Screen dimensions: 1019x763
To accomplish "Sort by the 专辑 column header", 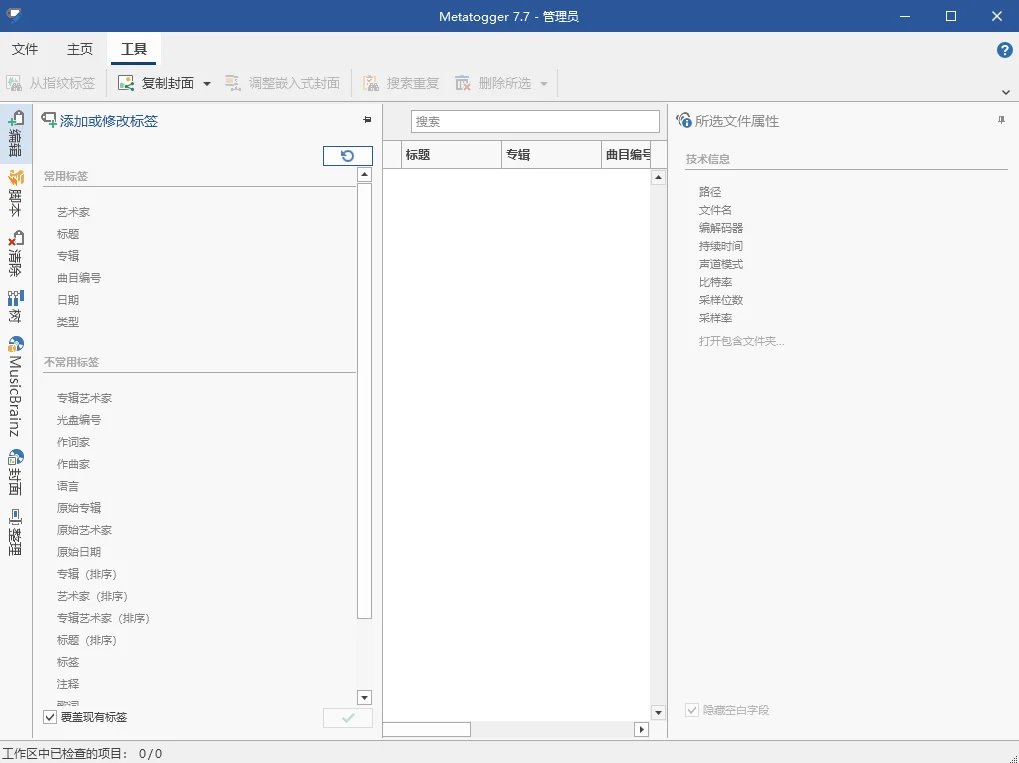I will pos(551,155).
